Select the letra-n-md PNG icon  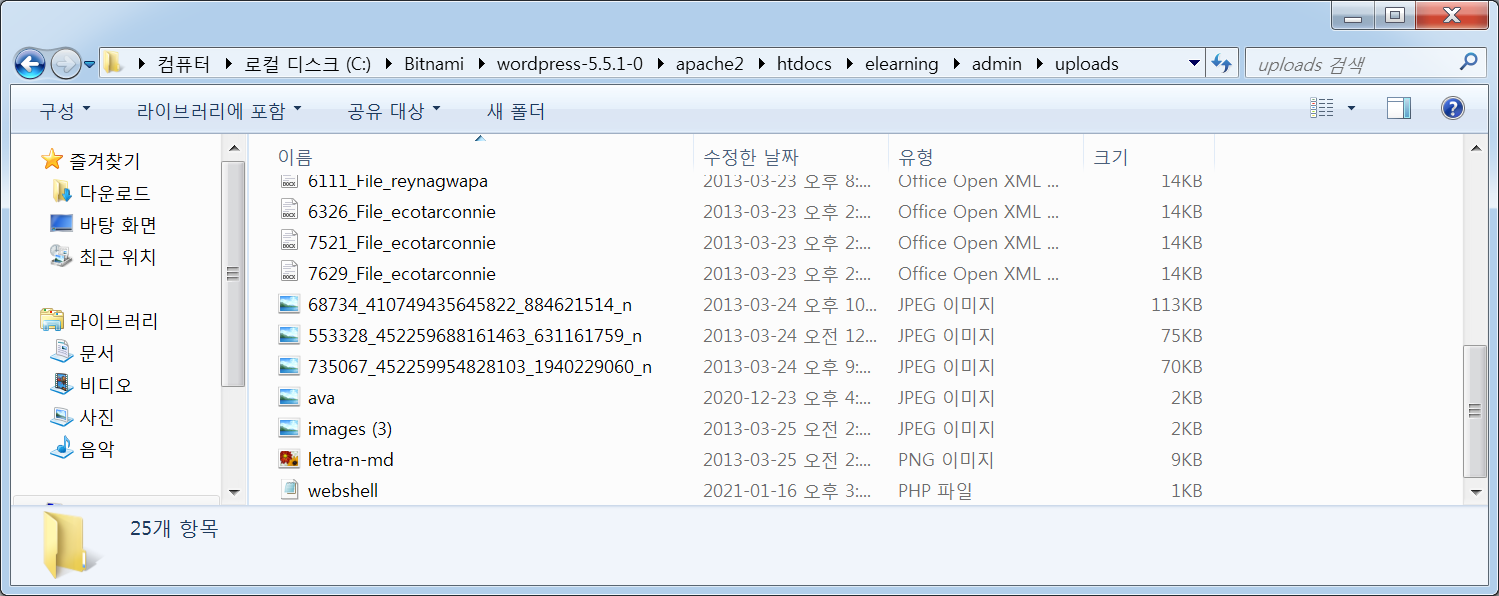click(x=289, y=459)
